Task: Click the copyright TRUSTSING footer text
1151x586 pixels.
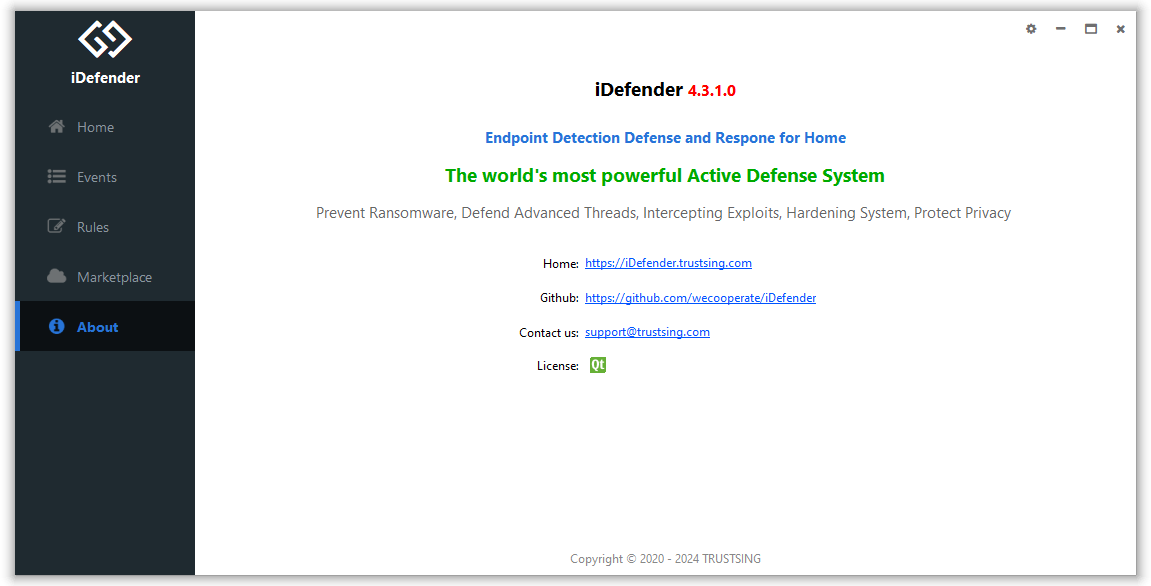Action: 665,559
